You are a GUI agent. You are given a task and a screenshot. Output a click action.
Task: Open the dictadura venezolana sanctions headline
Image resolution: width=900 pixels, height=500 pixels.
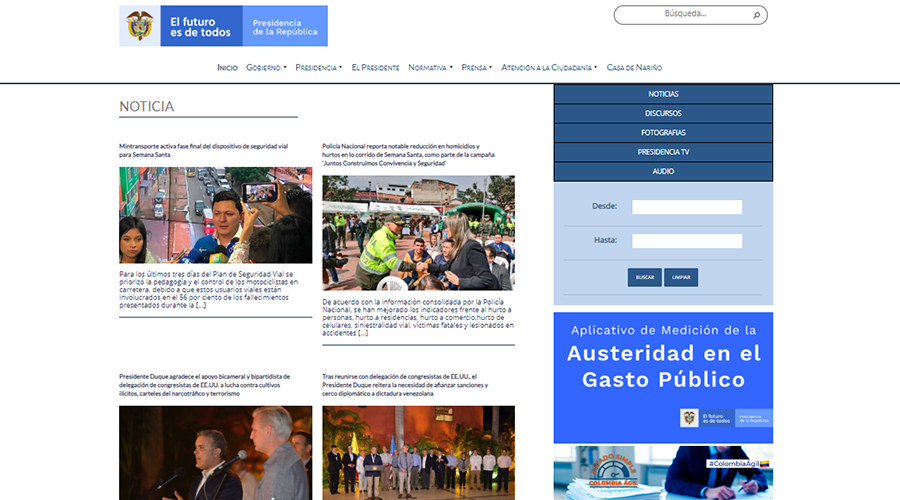pos(405,385)
